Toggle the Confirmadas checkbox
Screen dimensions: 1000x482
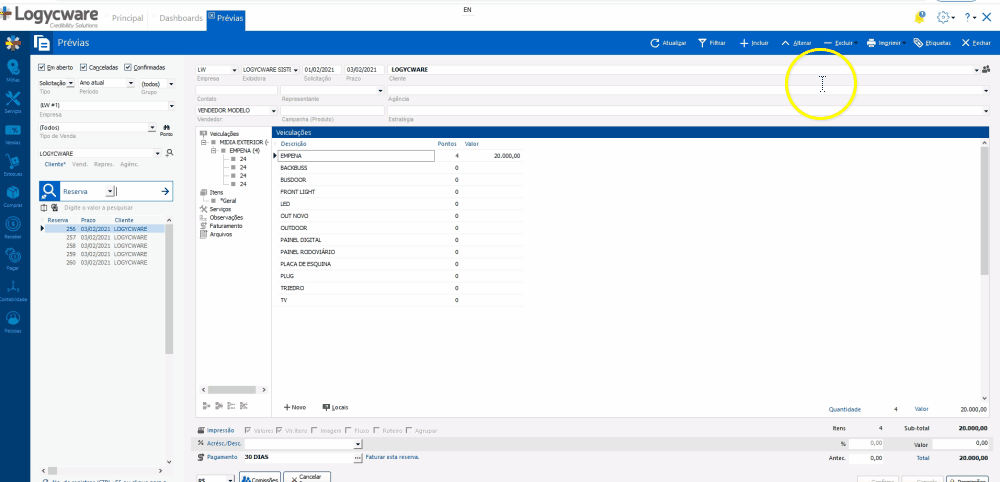click(128, 67)
